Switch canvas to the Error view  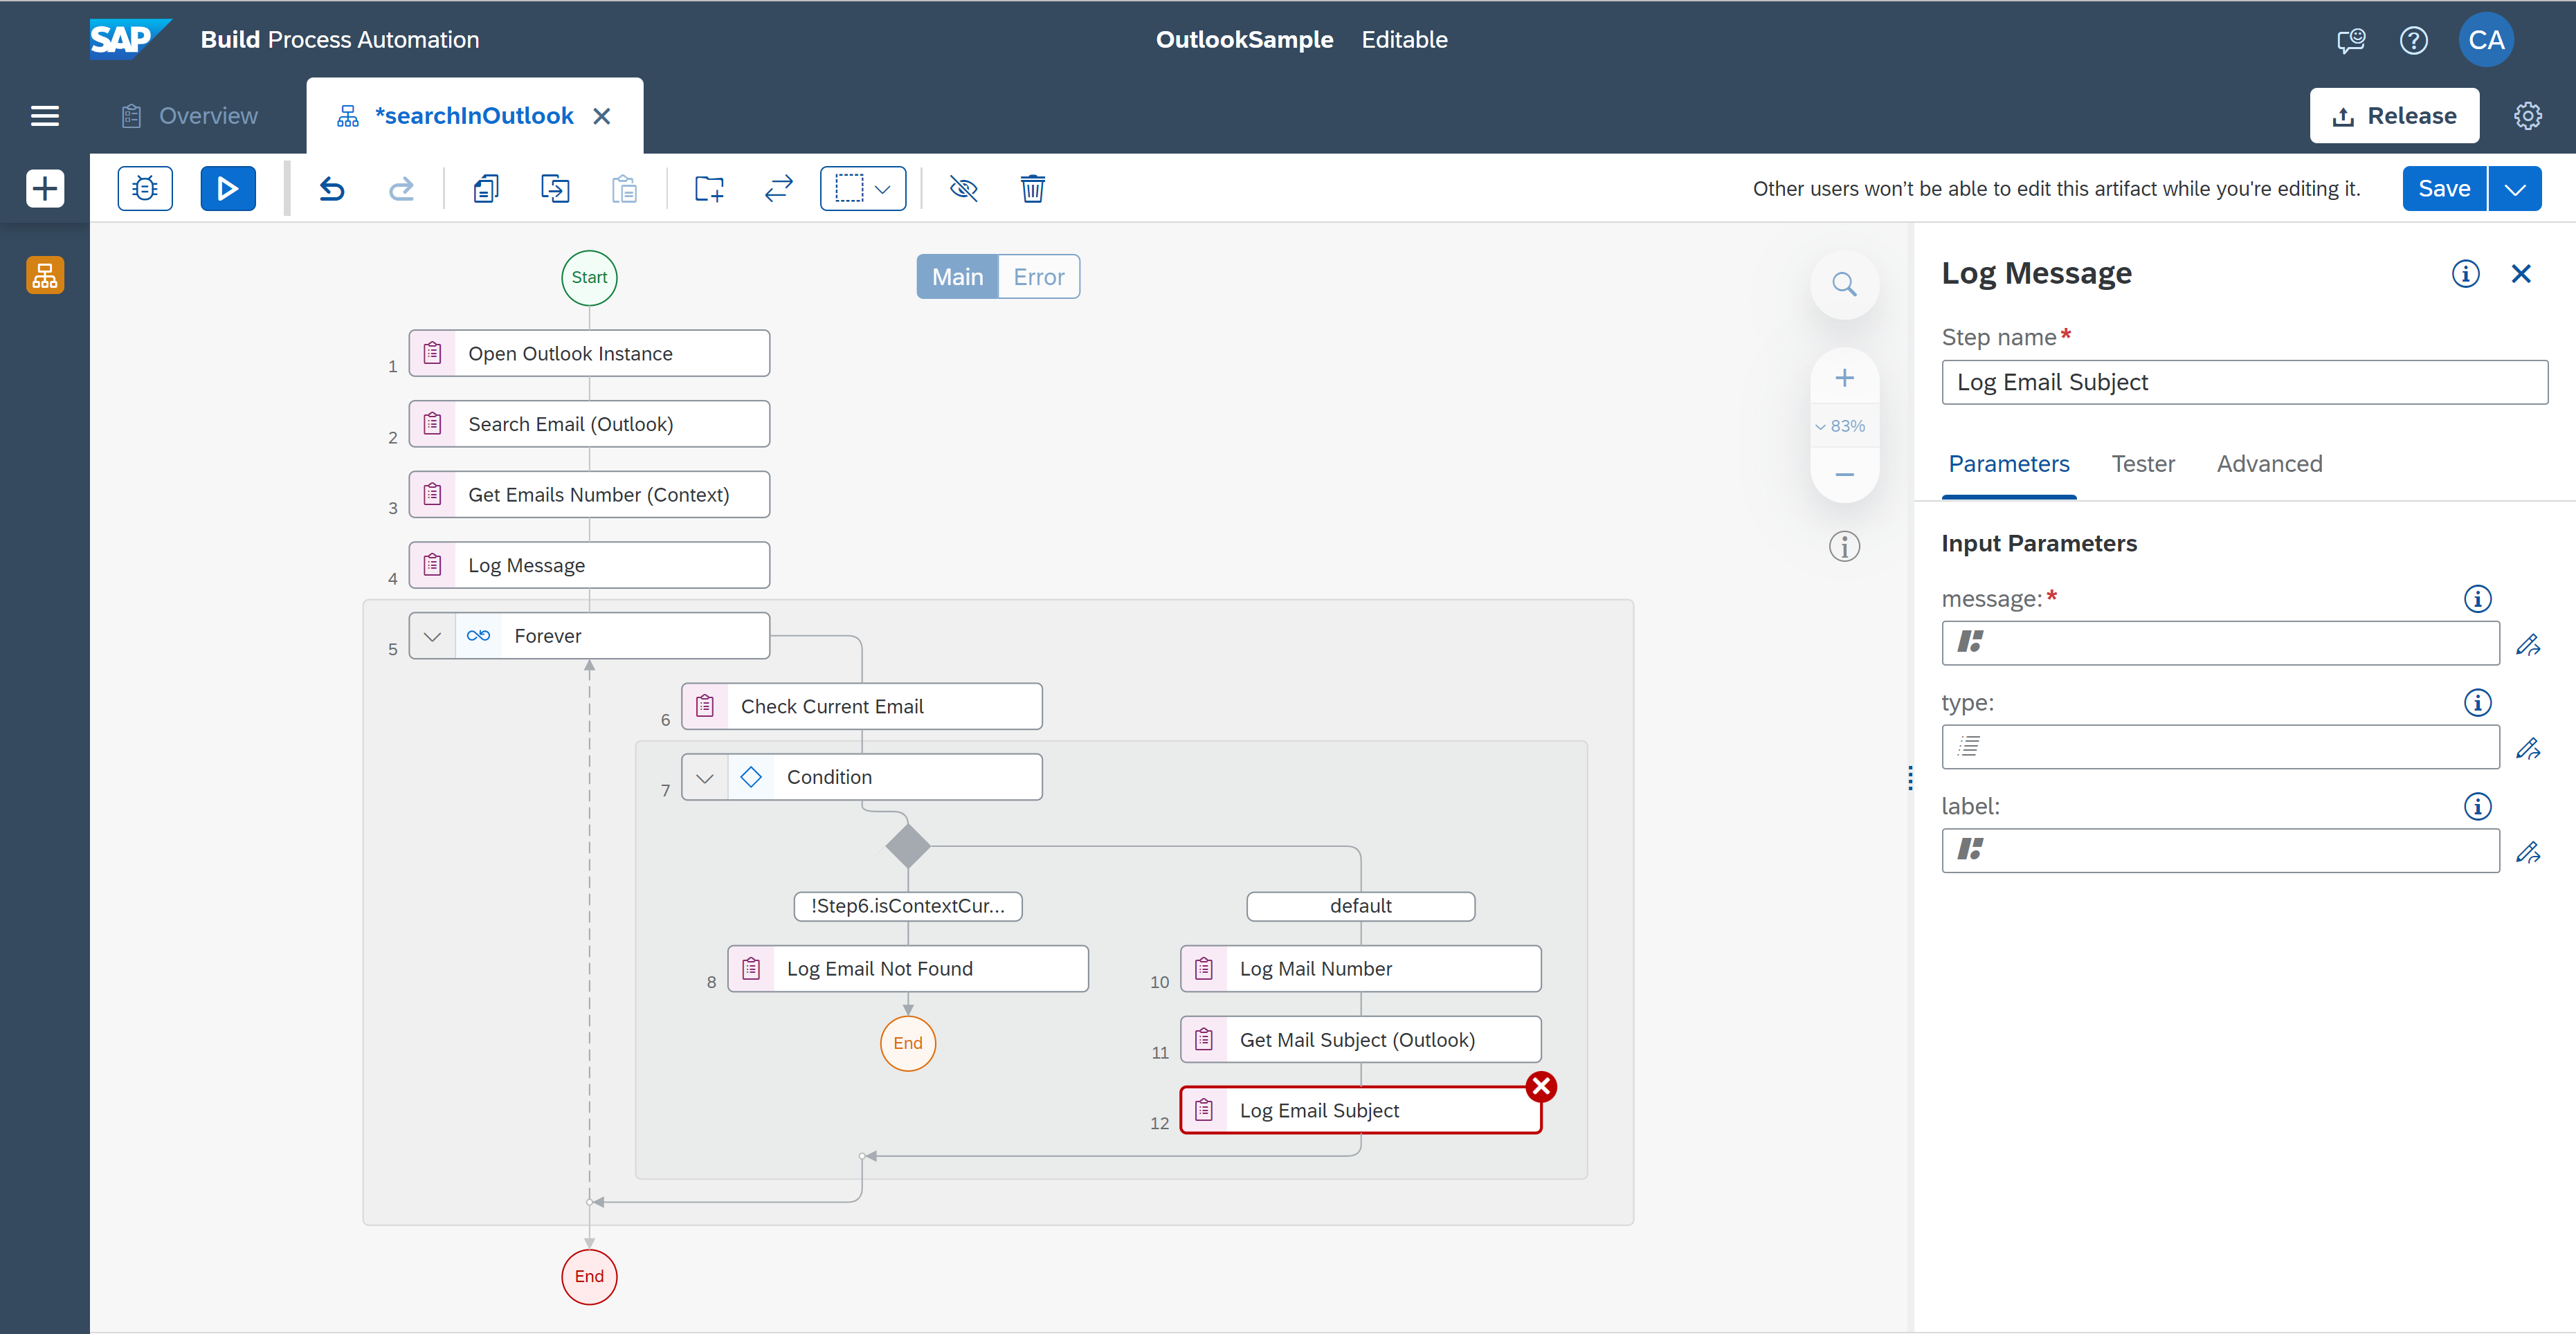tap(1039, 277)
